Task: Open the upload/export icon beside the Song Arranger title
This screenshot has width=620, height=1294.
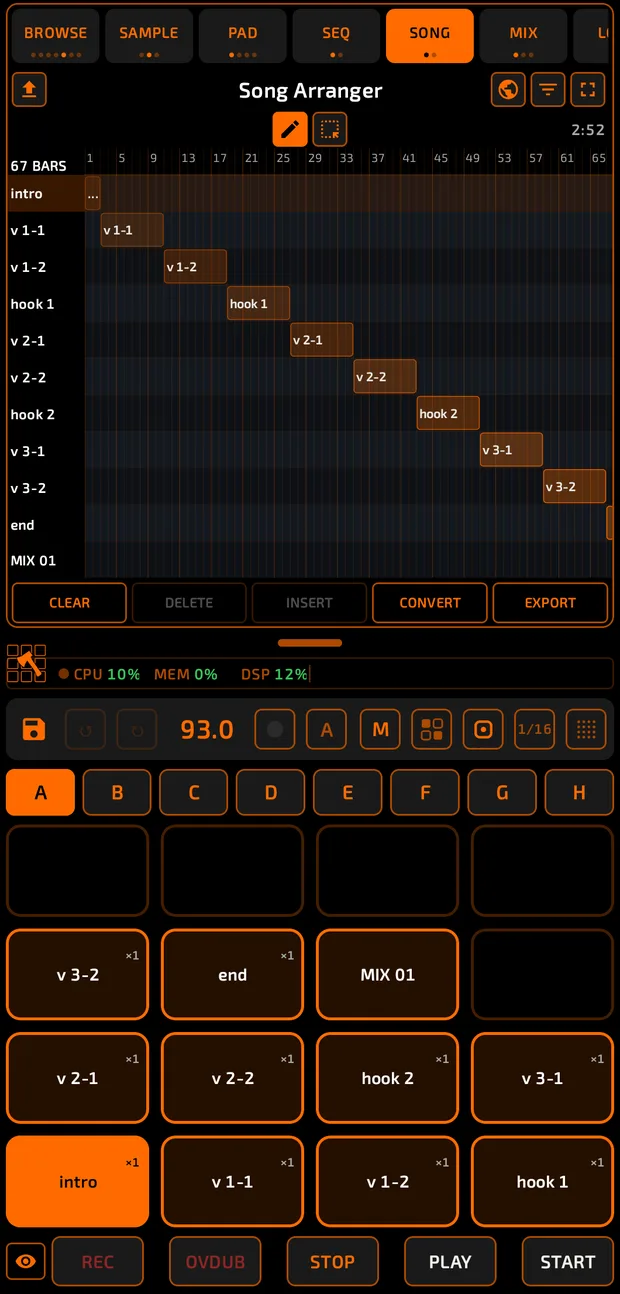Action: click(x=29, y=90)
